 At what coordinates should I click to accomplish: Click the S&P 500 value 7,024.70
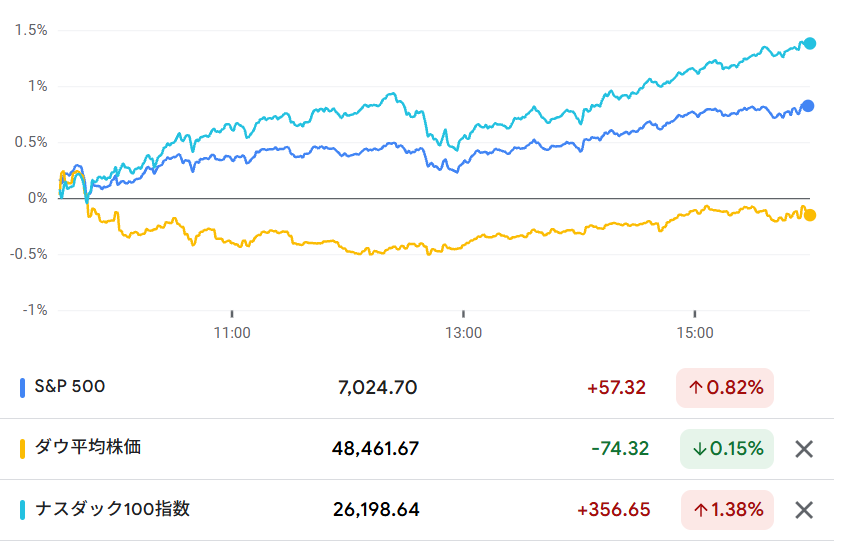point(378,388)
